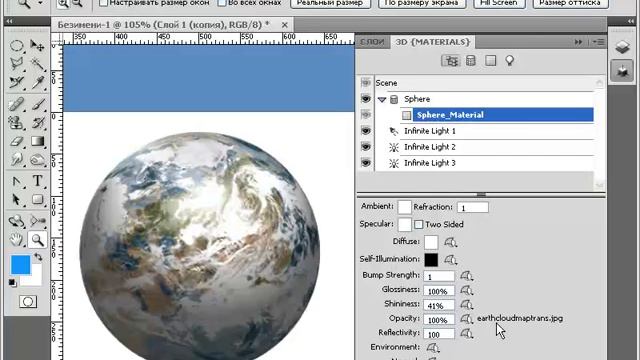Select the 3D Rotate tool
This screenshot has height=360, width=640.
coord(16,221)
